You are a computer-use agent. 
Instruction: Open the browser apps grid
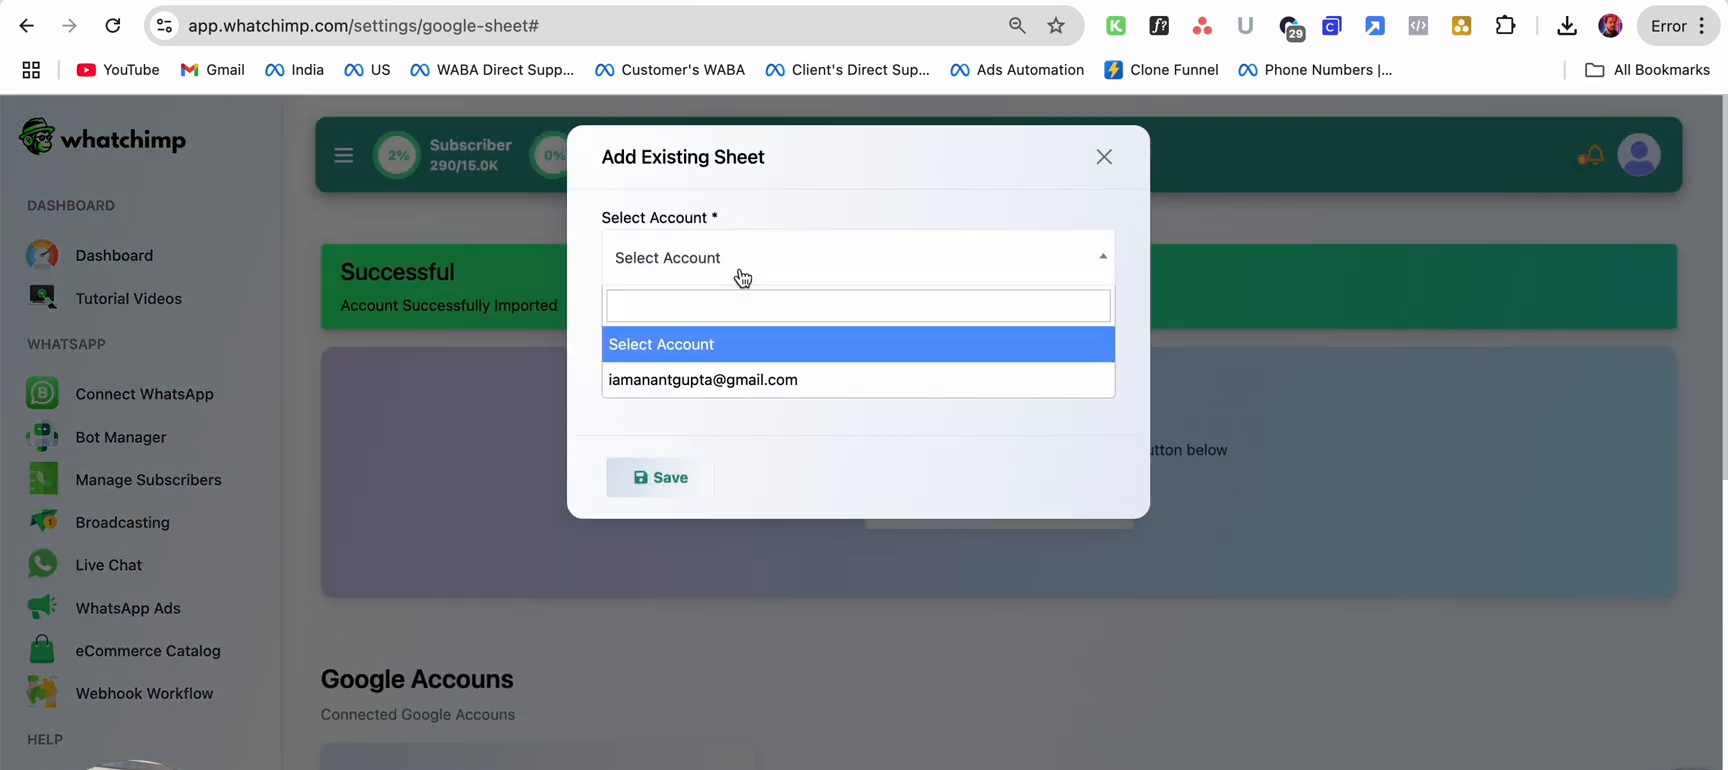coord(31,70)
